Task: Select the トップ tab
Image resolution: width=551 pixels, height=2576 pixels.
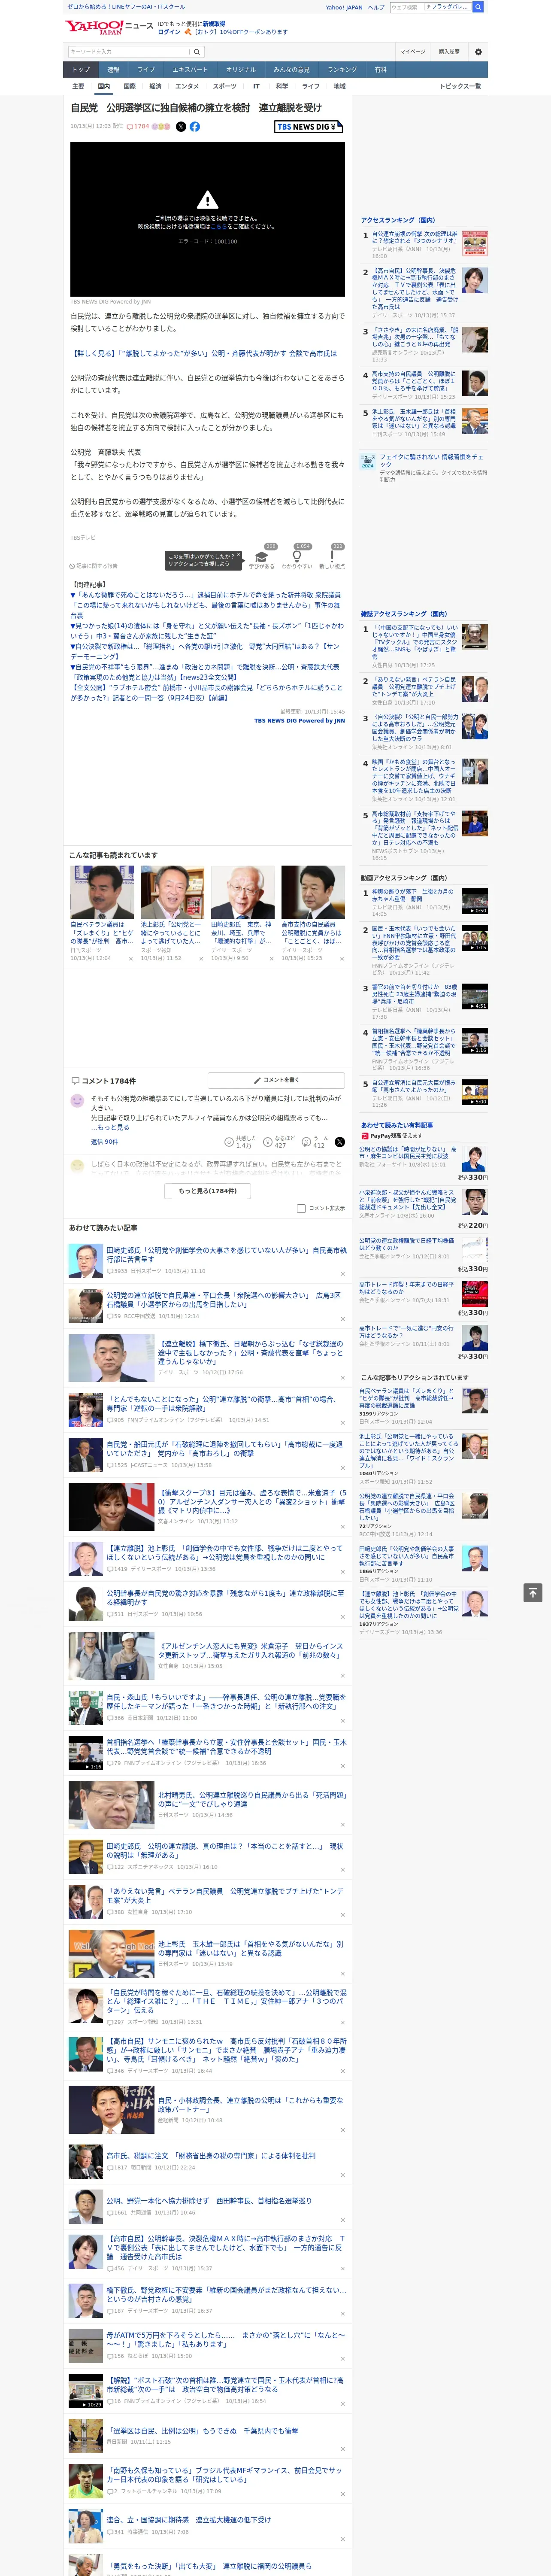Action: [x=81, y=70]
